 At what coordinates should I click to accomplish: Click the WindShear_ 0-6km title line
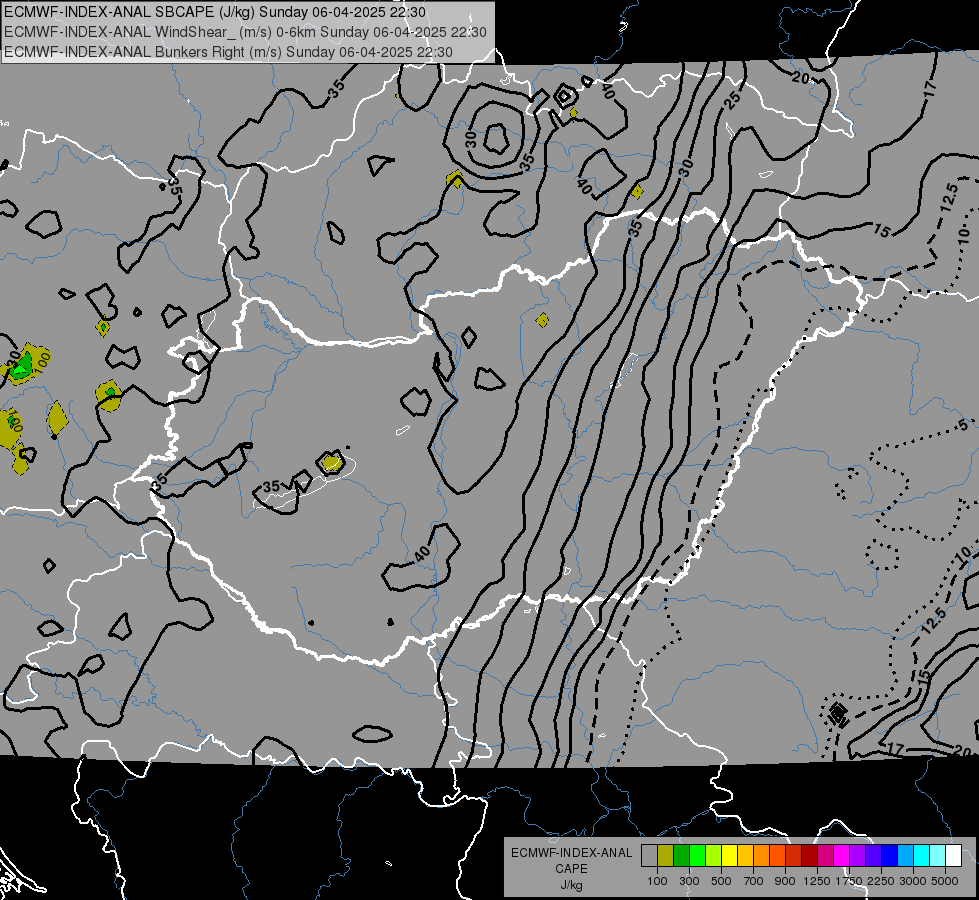tap(245, 32)
